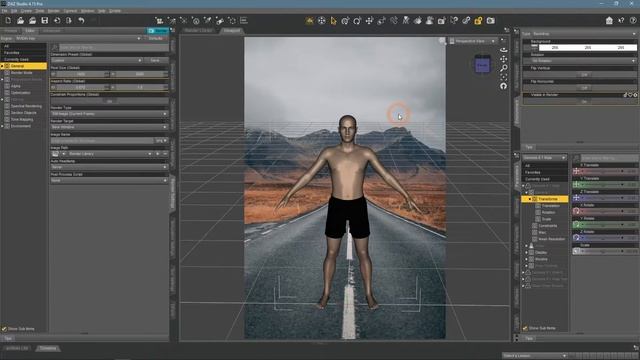Click the Defaults button in Render Settings
Image resolution: width=640 pixels, height=360 pixels.
156,38
